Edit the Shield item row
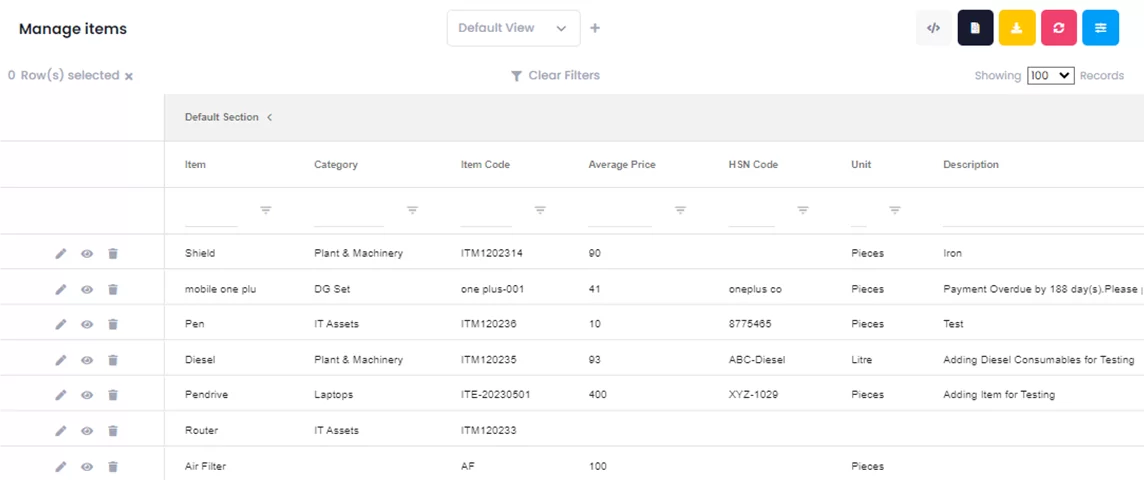This screenshot has width=1144, height=480. click(61, 254)
